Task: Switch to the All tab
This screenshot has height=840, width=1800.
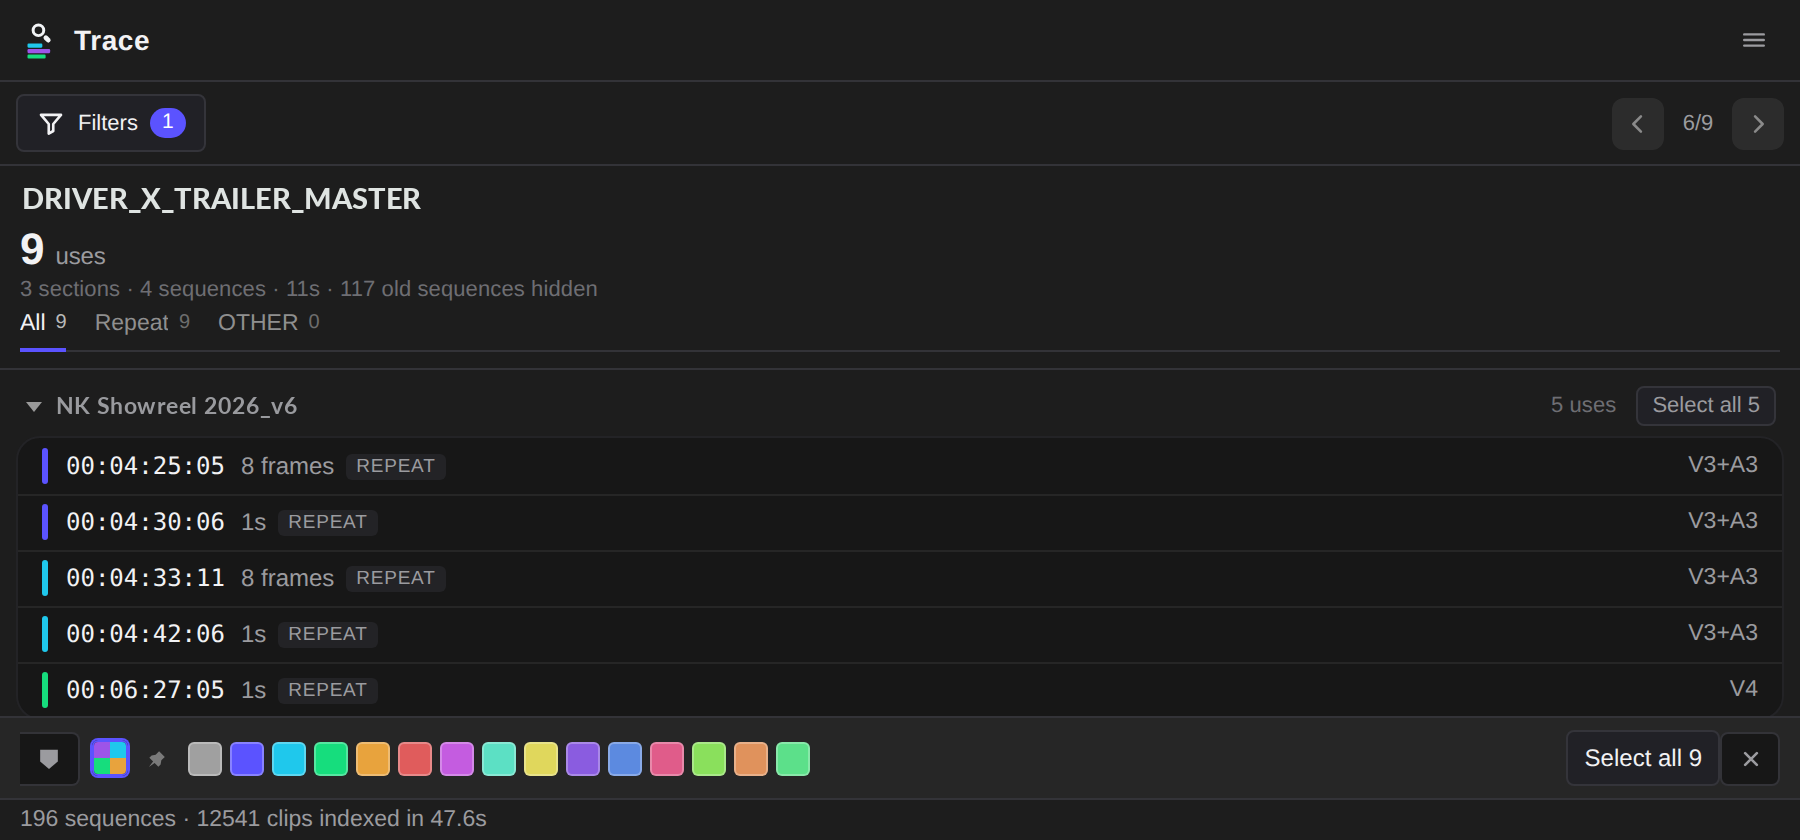Action: coord(43,323)
